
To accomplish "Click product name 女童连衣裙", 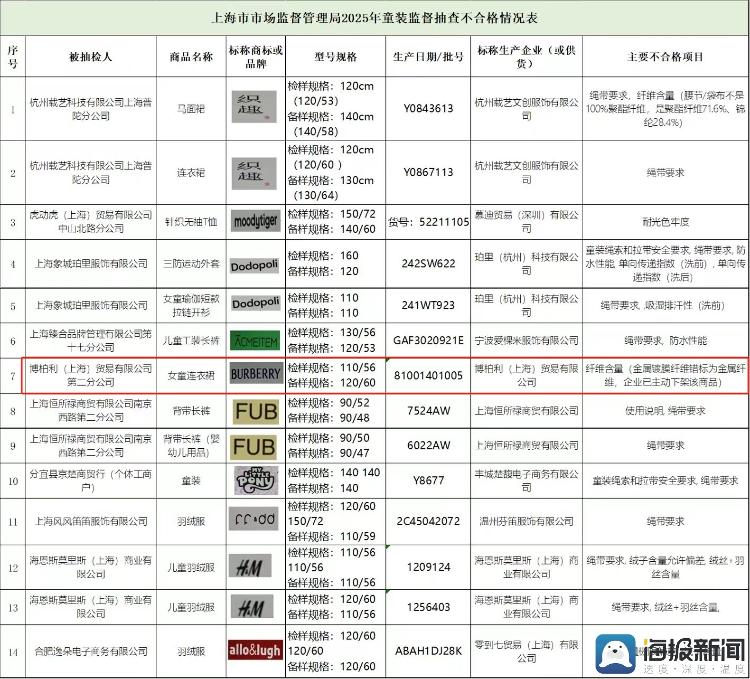I will pos(191,376).
